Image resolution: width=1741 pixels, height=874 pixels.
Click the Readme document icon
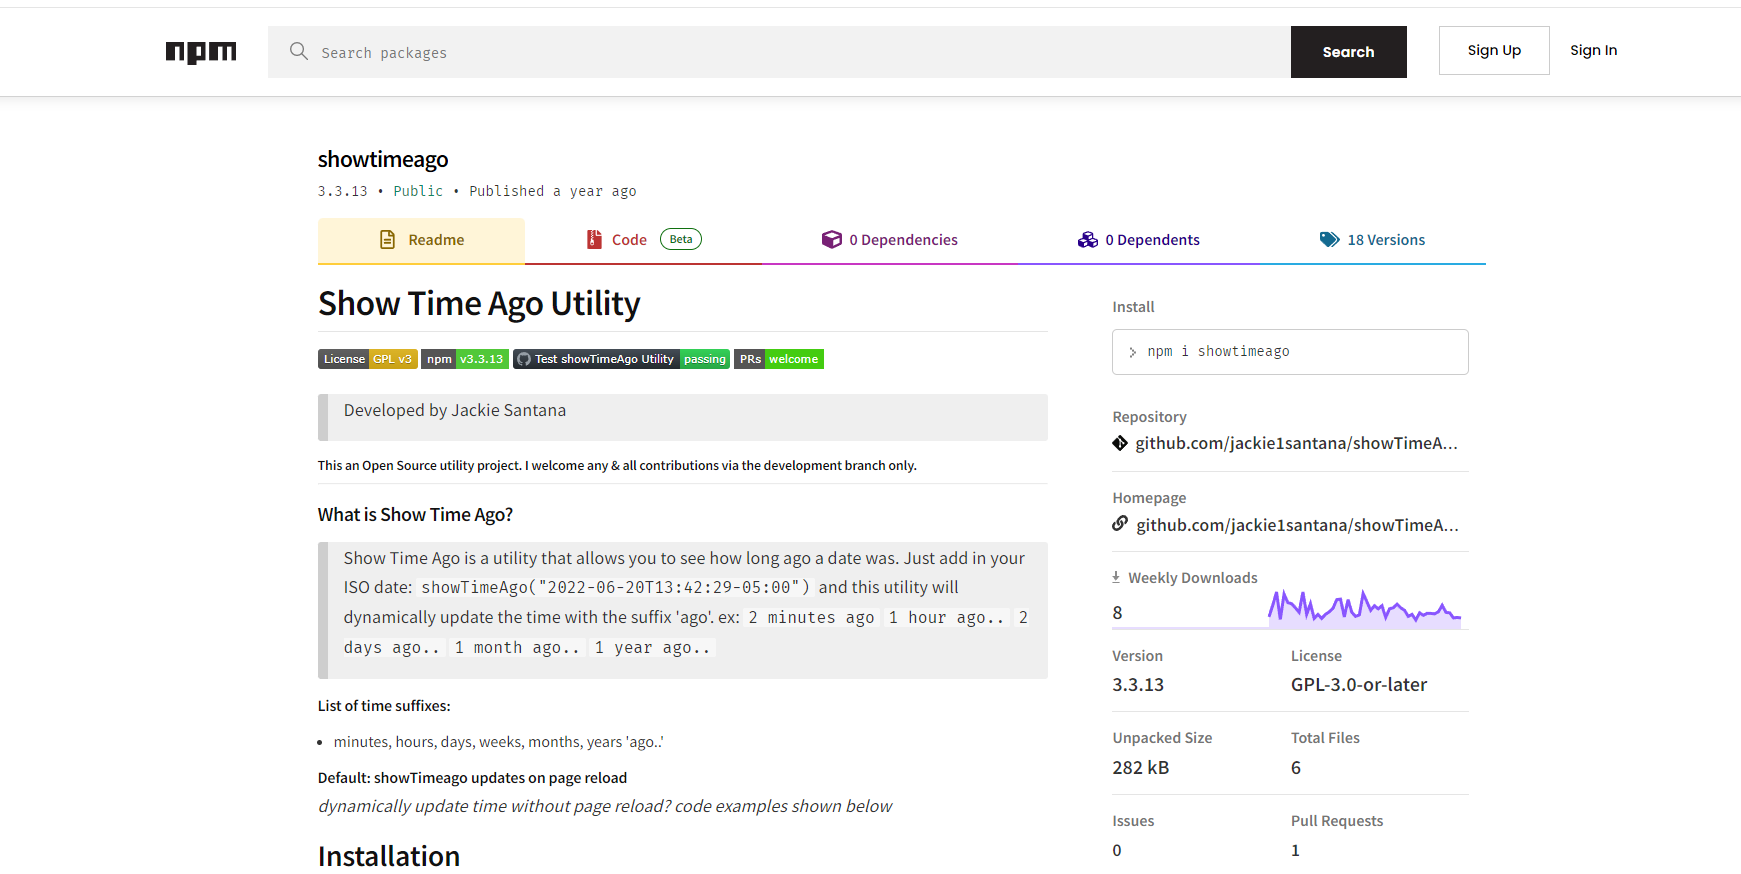pyautogui.click(x=388, y=240)
